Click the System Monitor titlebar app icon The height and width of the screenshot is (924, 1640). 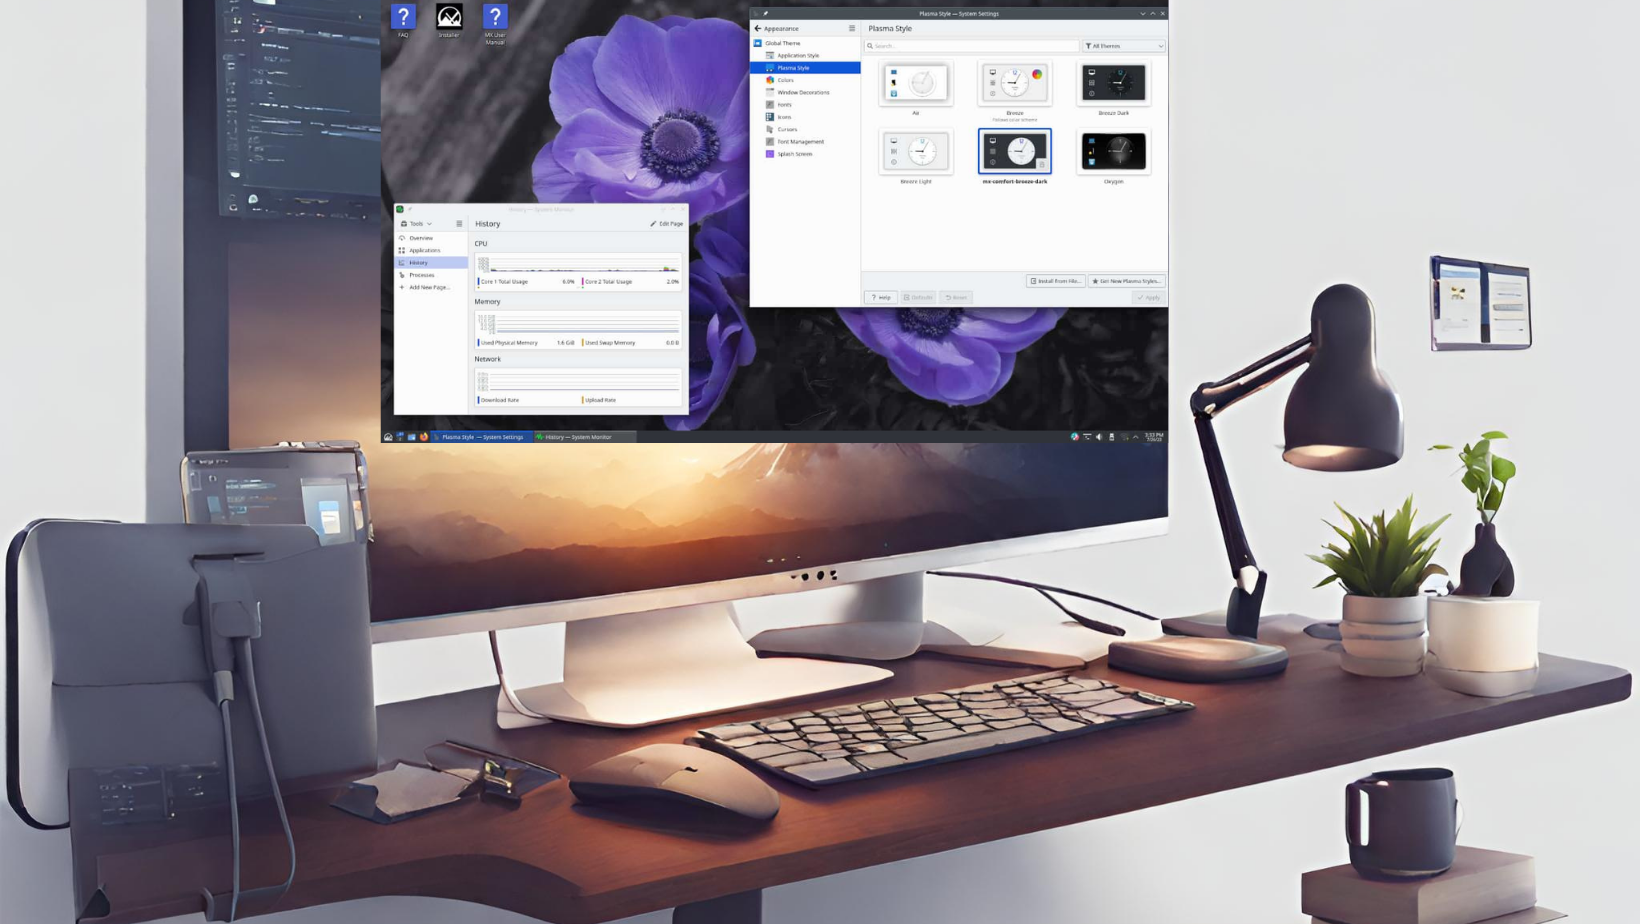(x=400, y=209)
